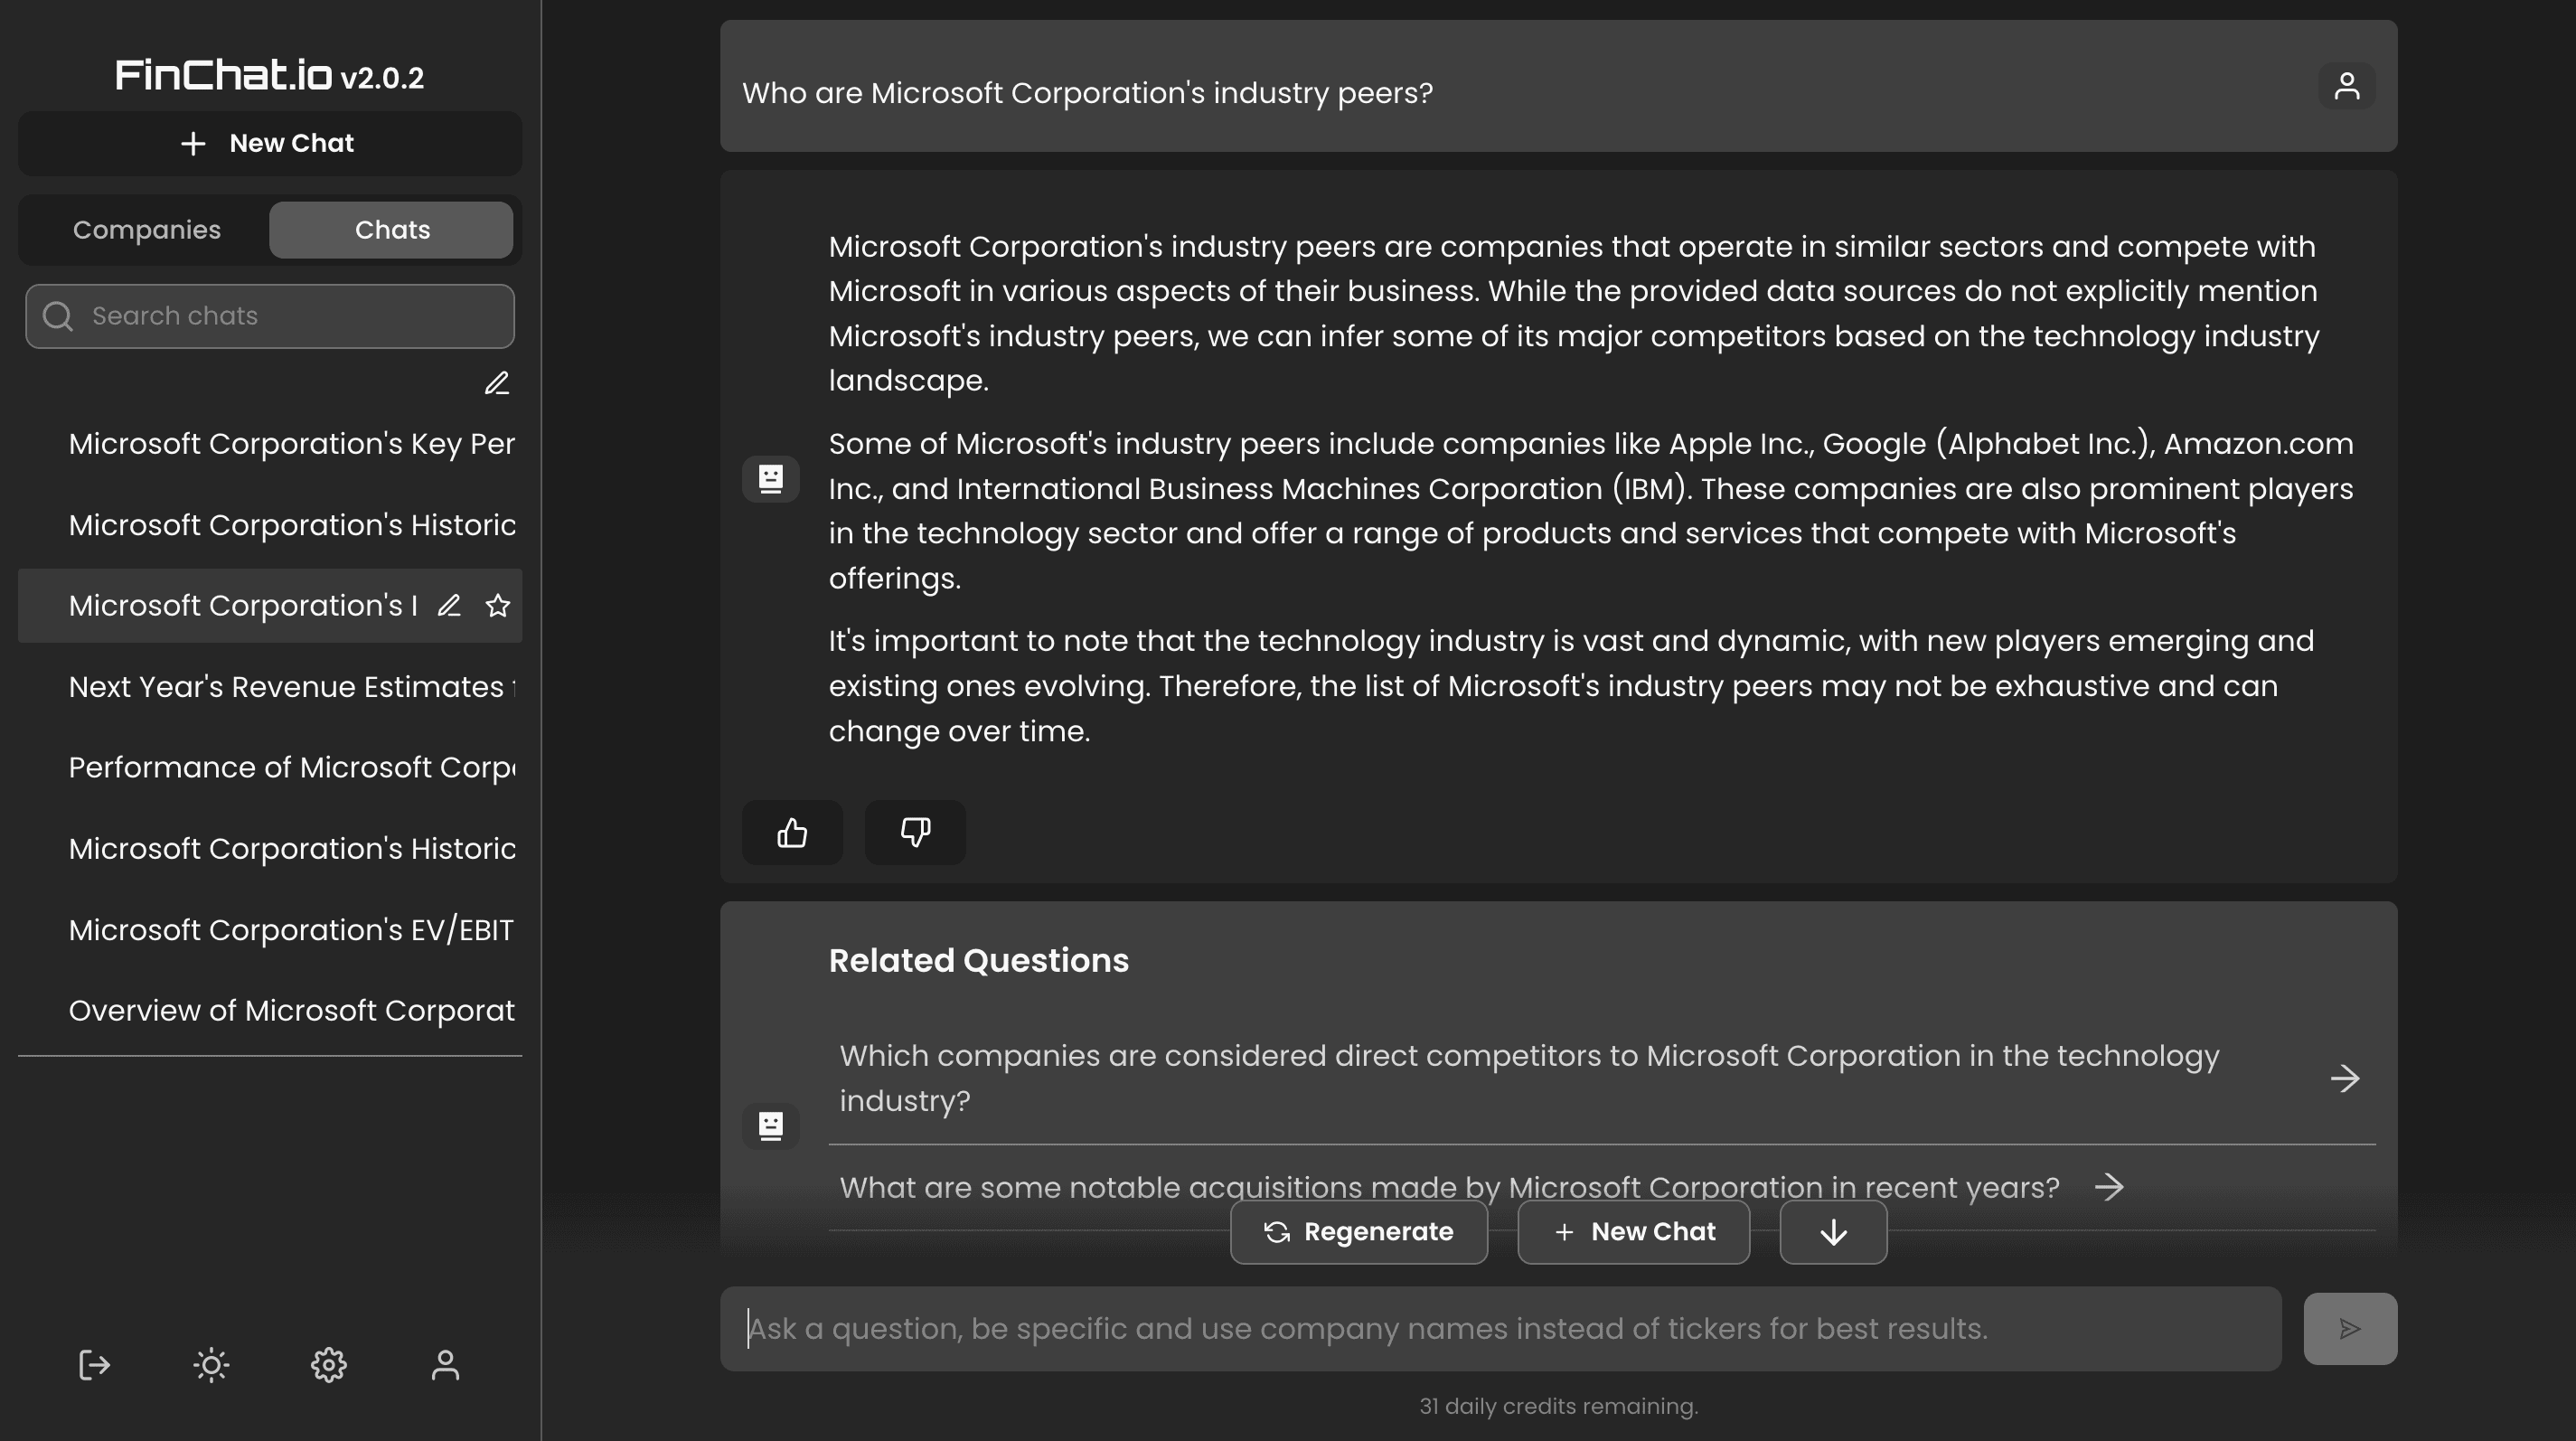The height and width of the screenshot is (1441, 2576).
Task: Click the Ask a question input box
Action: (x=1500, y=1328)
